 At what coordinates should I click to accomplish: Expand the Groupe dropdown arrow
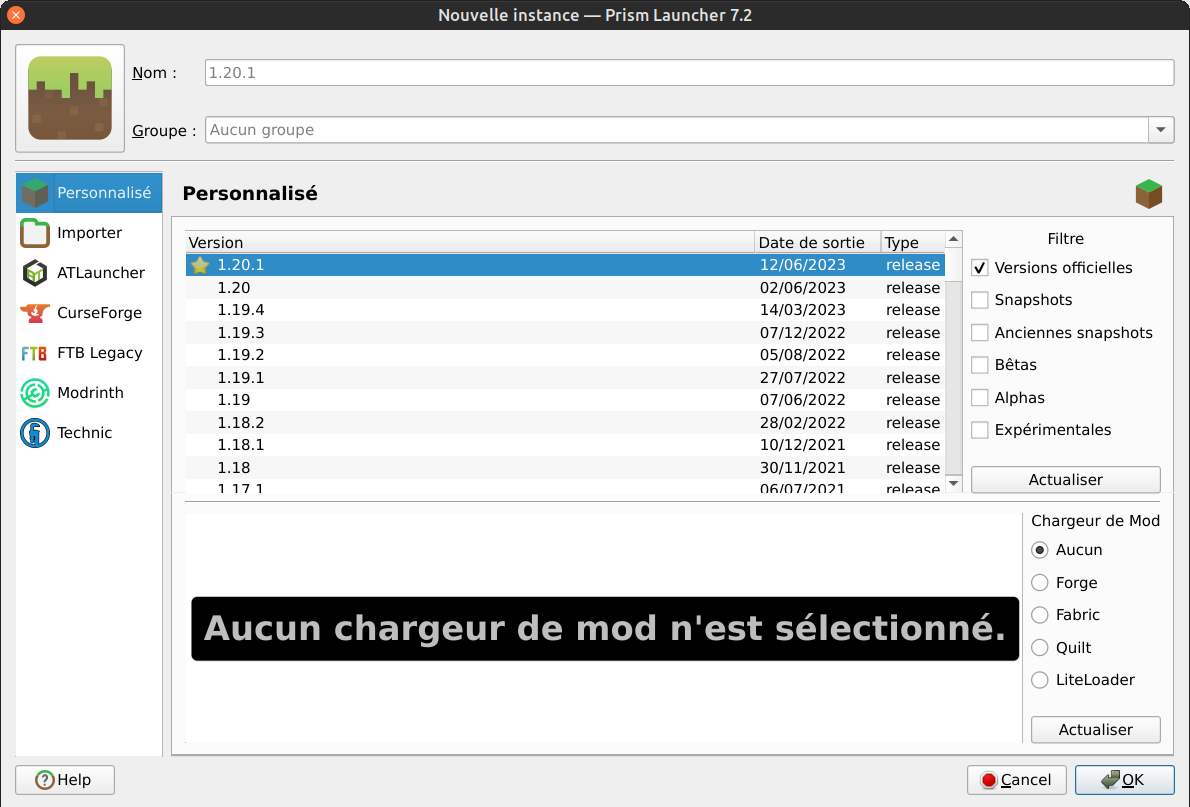[x=1160, y=130]
